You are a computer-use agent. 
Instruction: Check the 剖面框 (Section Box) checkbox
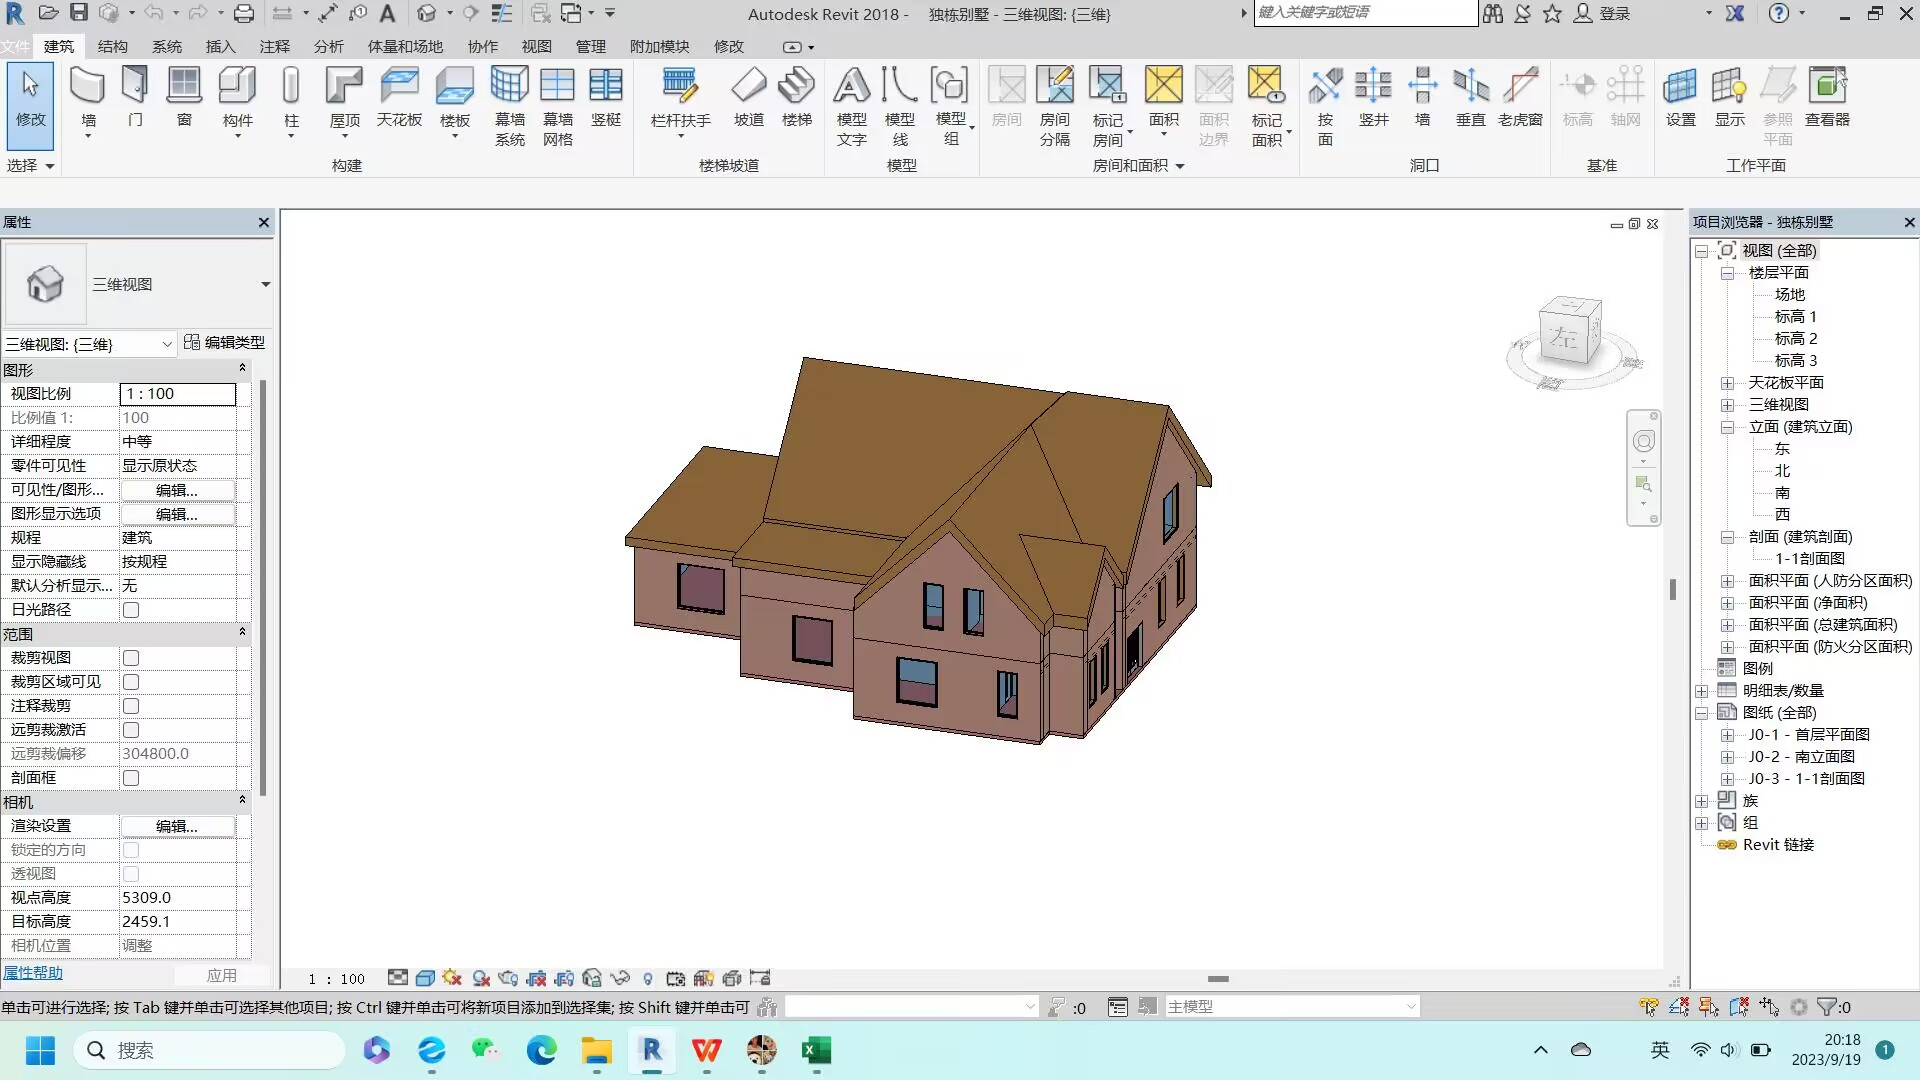[131, 778]
